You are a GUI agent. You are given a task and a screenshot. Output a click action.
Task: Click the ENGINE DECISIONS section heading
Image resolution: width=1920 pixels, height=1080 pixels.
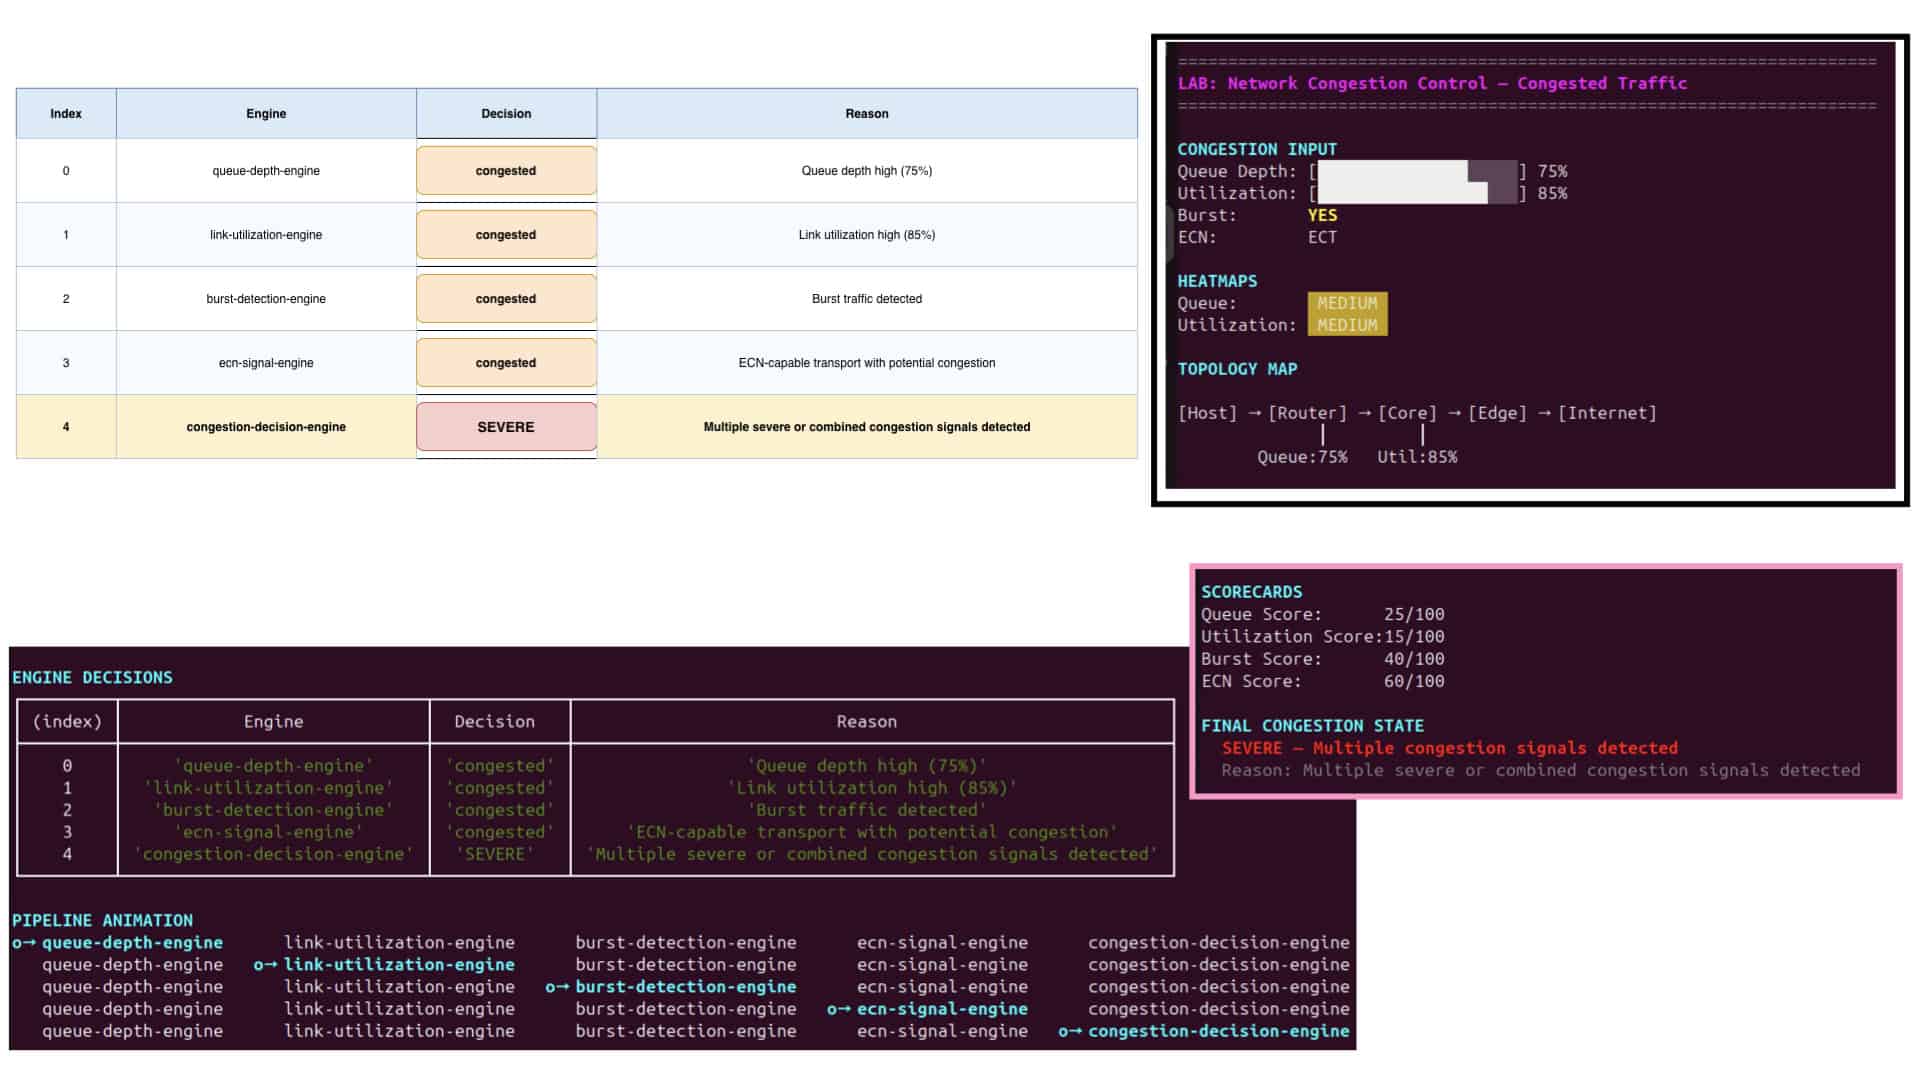(92, 677)
